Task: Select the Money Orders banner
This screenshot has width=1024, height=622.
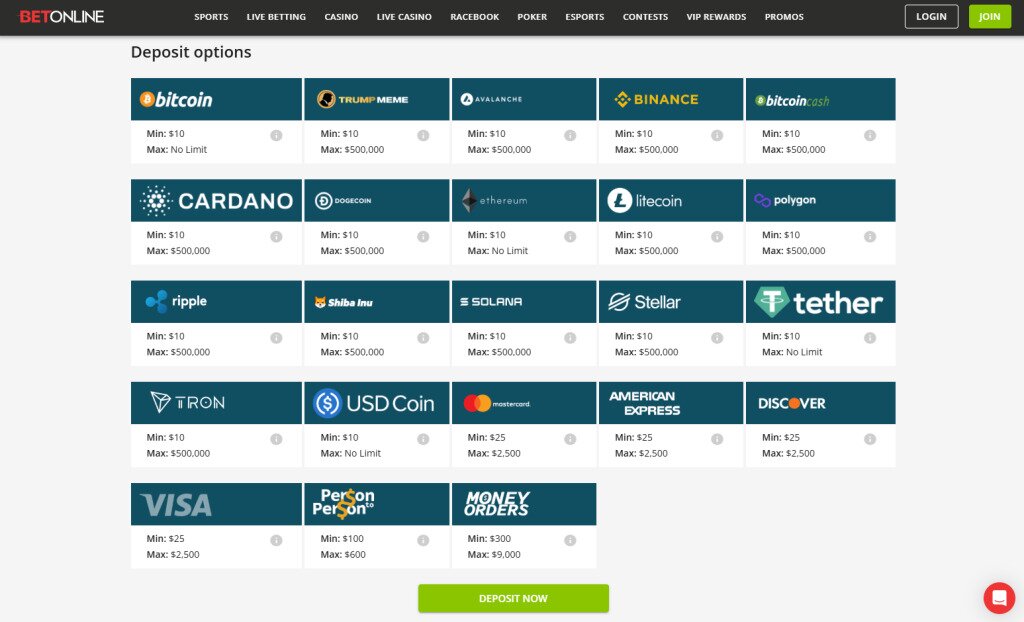Action: (x=524, y=504)
